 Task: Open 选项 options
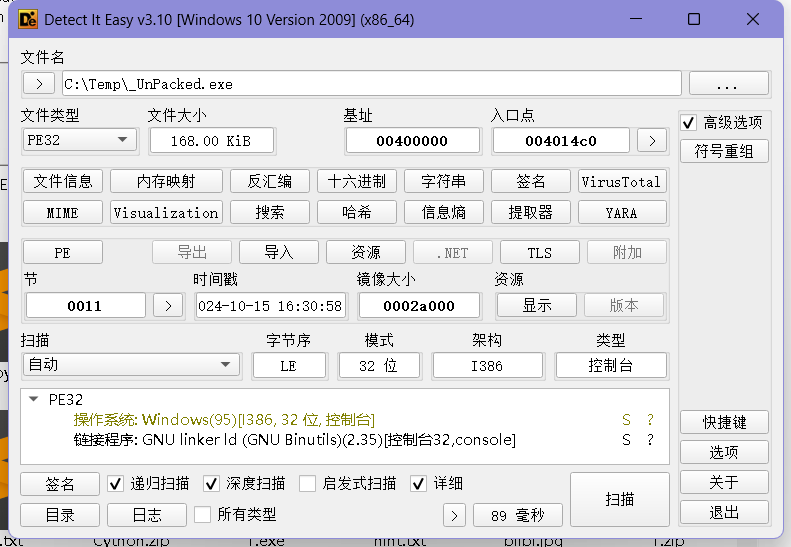pos(724,452)
